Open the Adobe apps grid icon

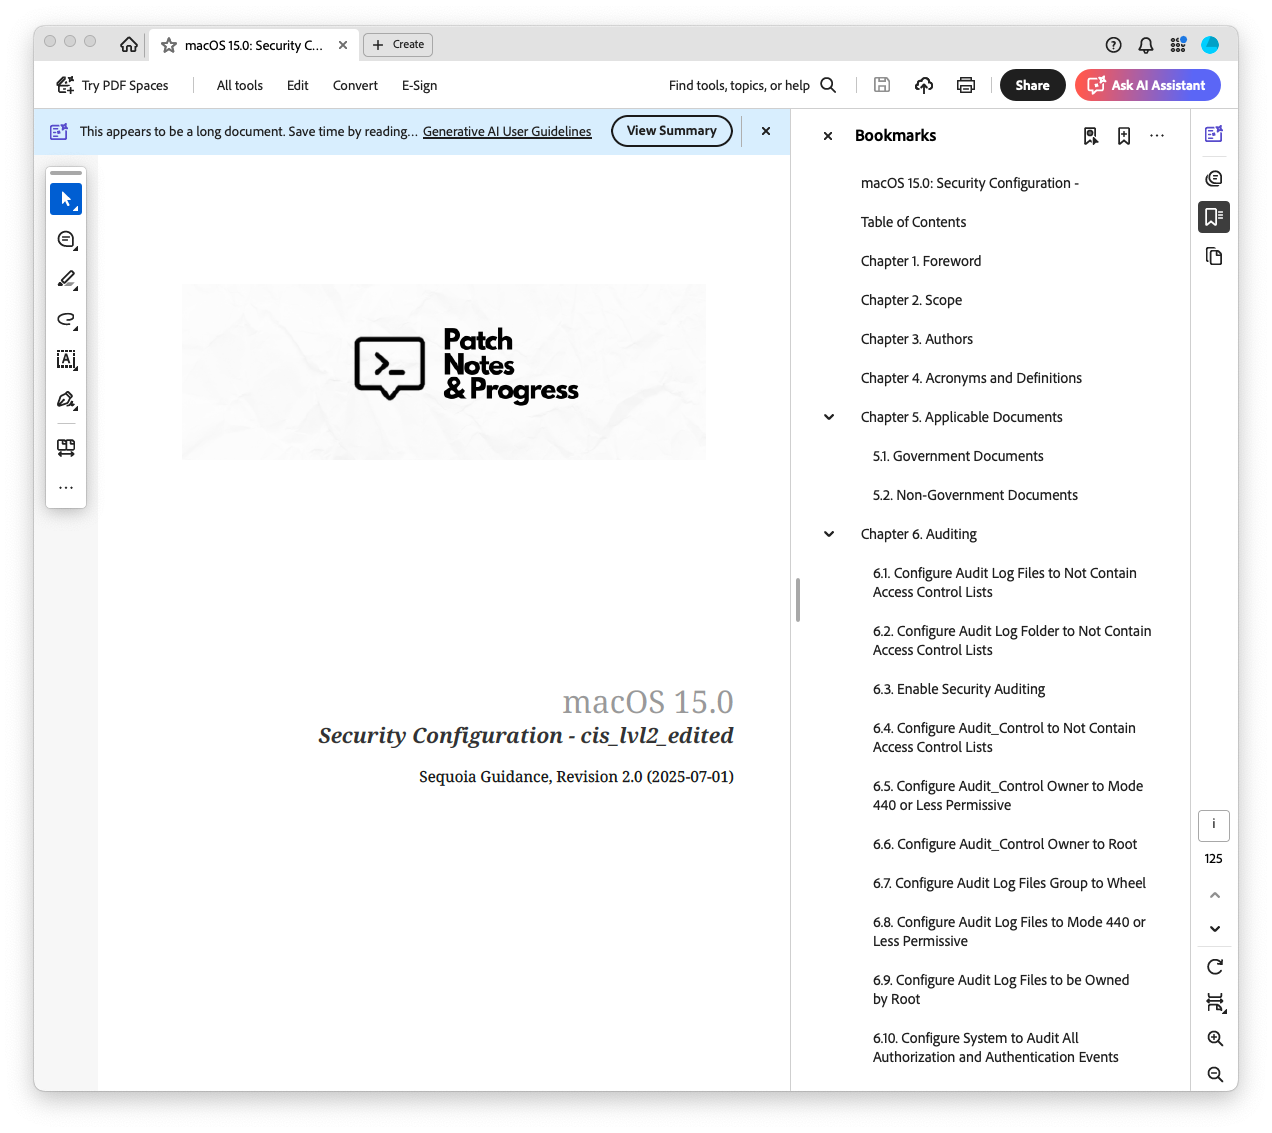click(x=1178, y=45)
